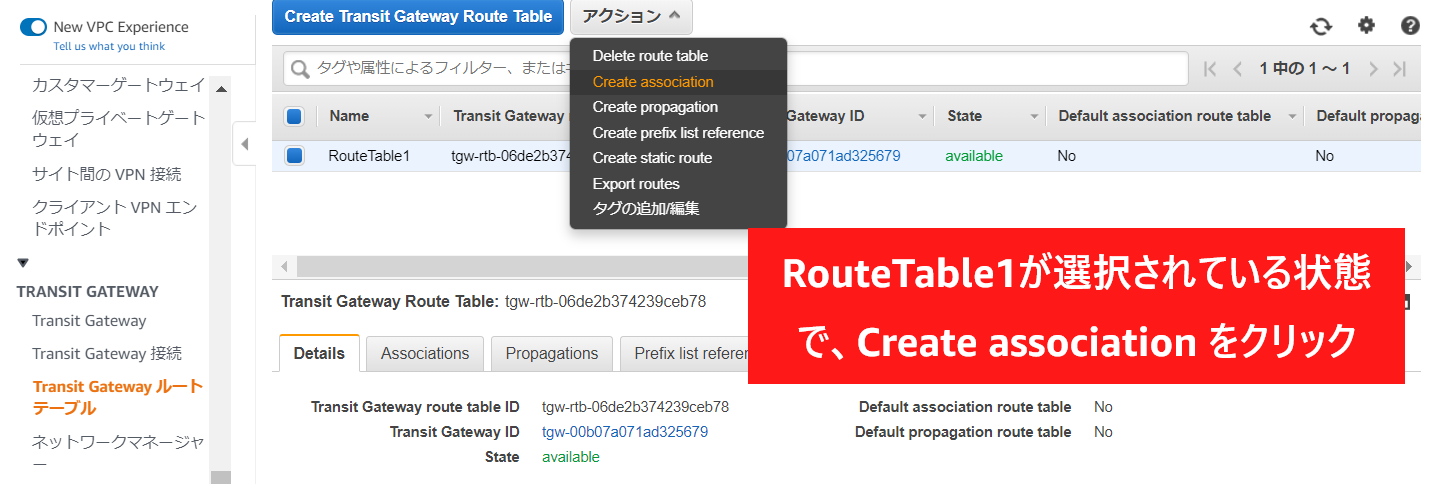The width and height of the screenshot is (1432, 484).
Task: Uncheck the RouteTable1 row checkbox
Action: [x=294, y=156]
